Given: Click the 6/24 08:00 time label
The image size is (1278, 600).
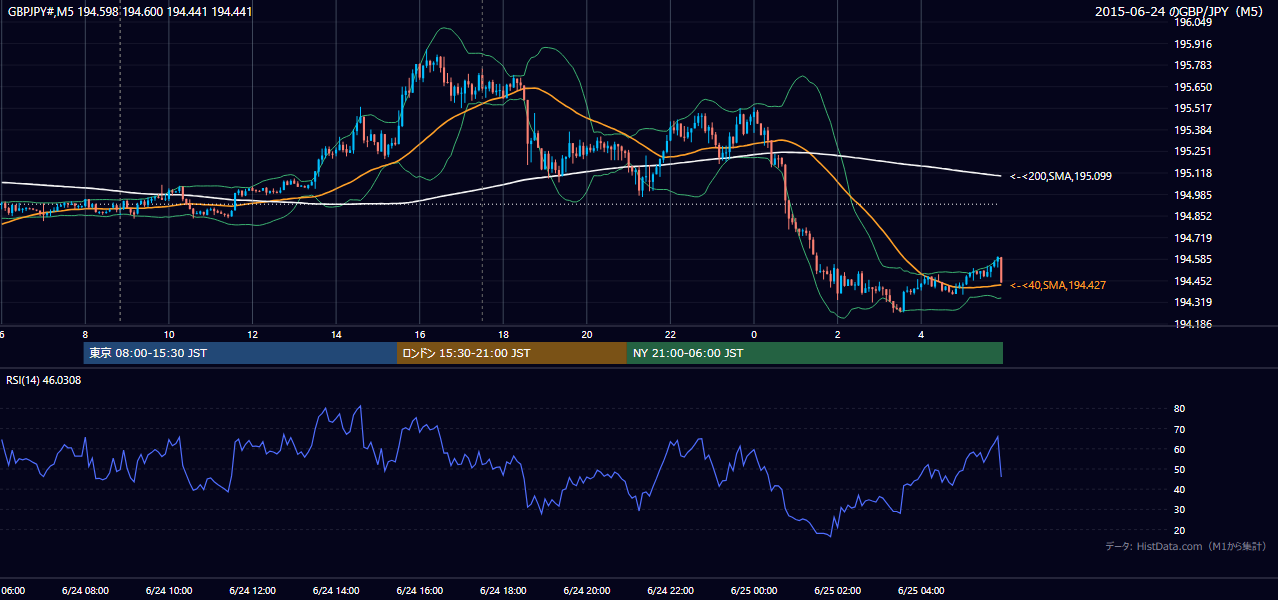Looking at the screenshot, I should tap(85, 590).
